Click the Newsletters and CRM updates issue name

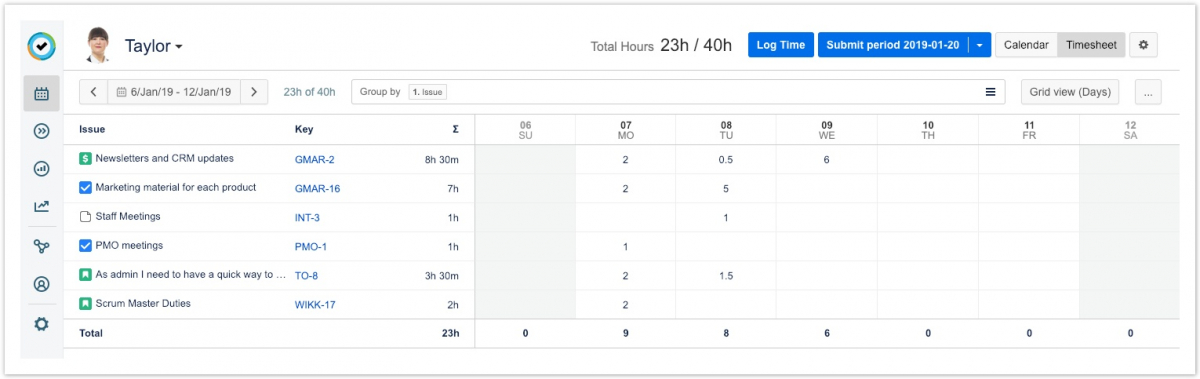(x=165, y=158)
